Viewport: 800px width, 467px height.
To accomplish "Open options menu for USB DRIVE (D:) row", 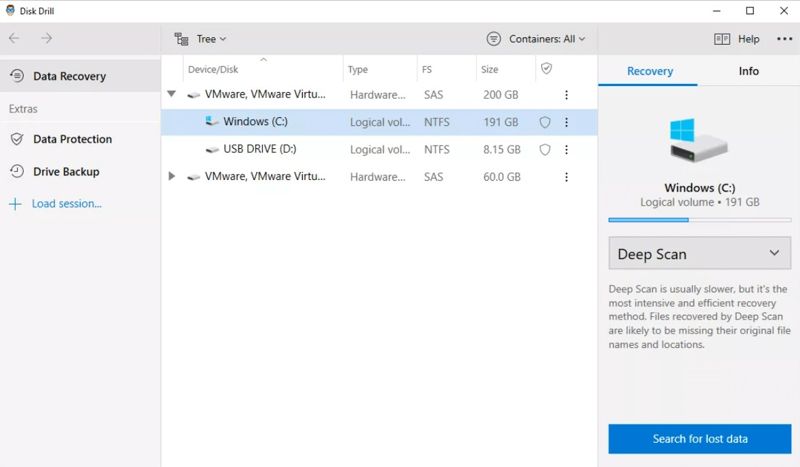I will [x=566, y=150].
